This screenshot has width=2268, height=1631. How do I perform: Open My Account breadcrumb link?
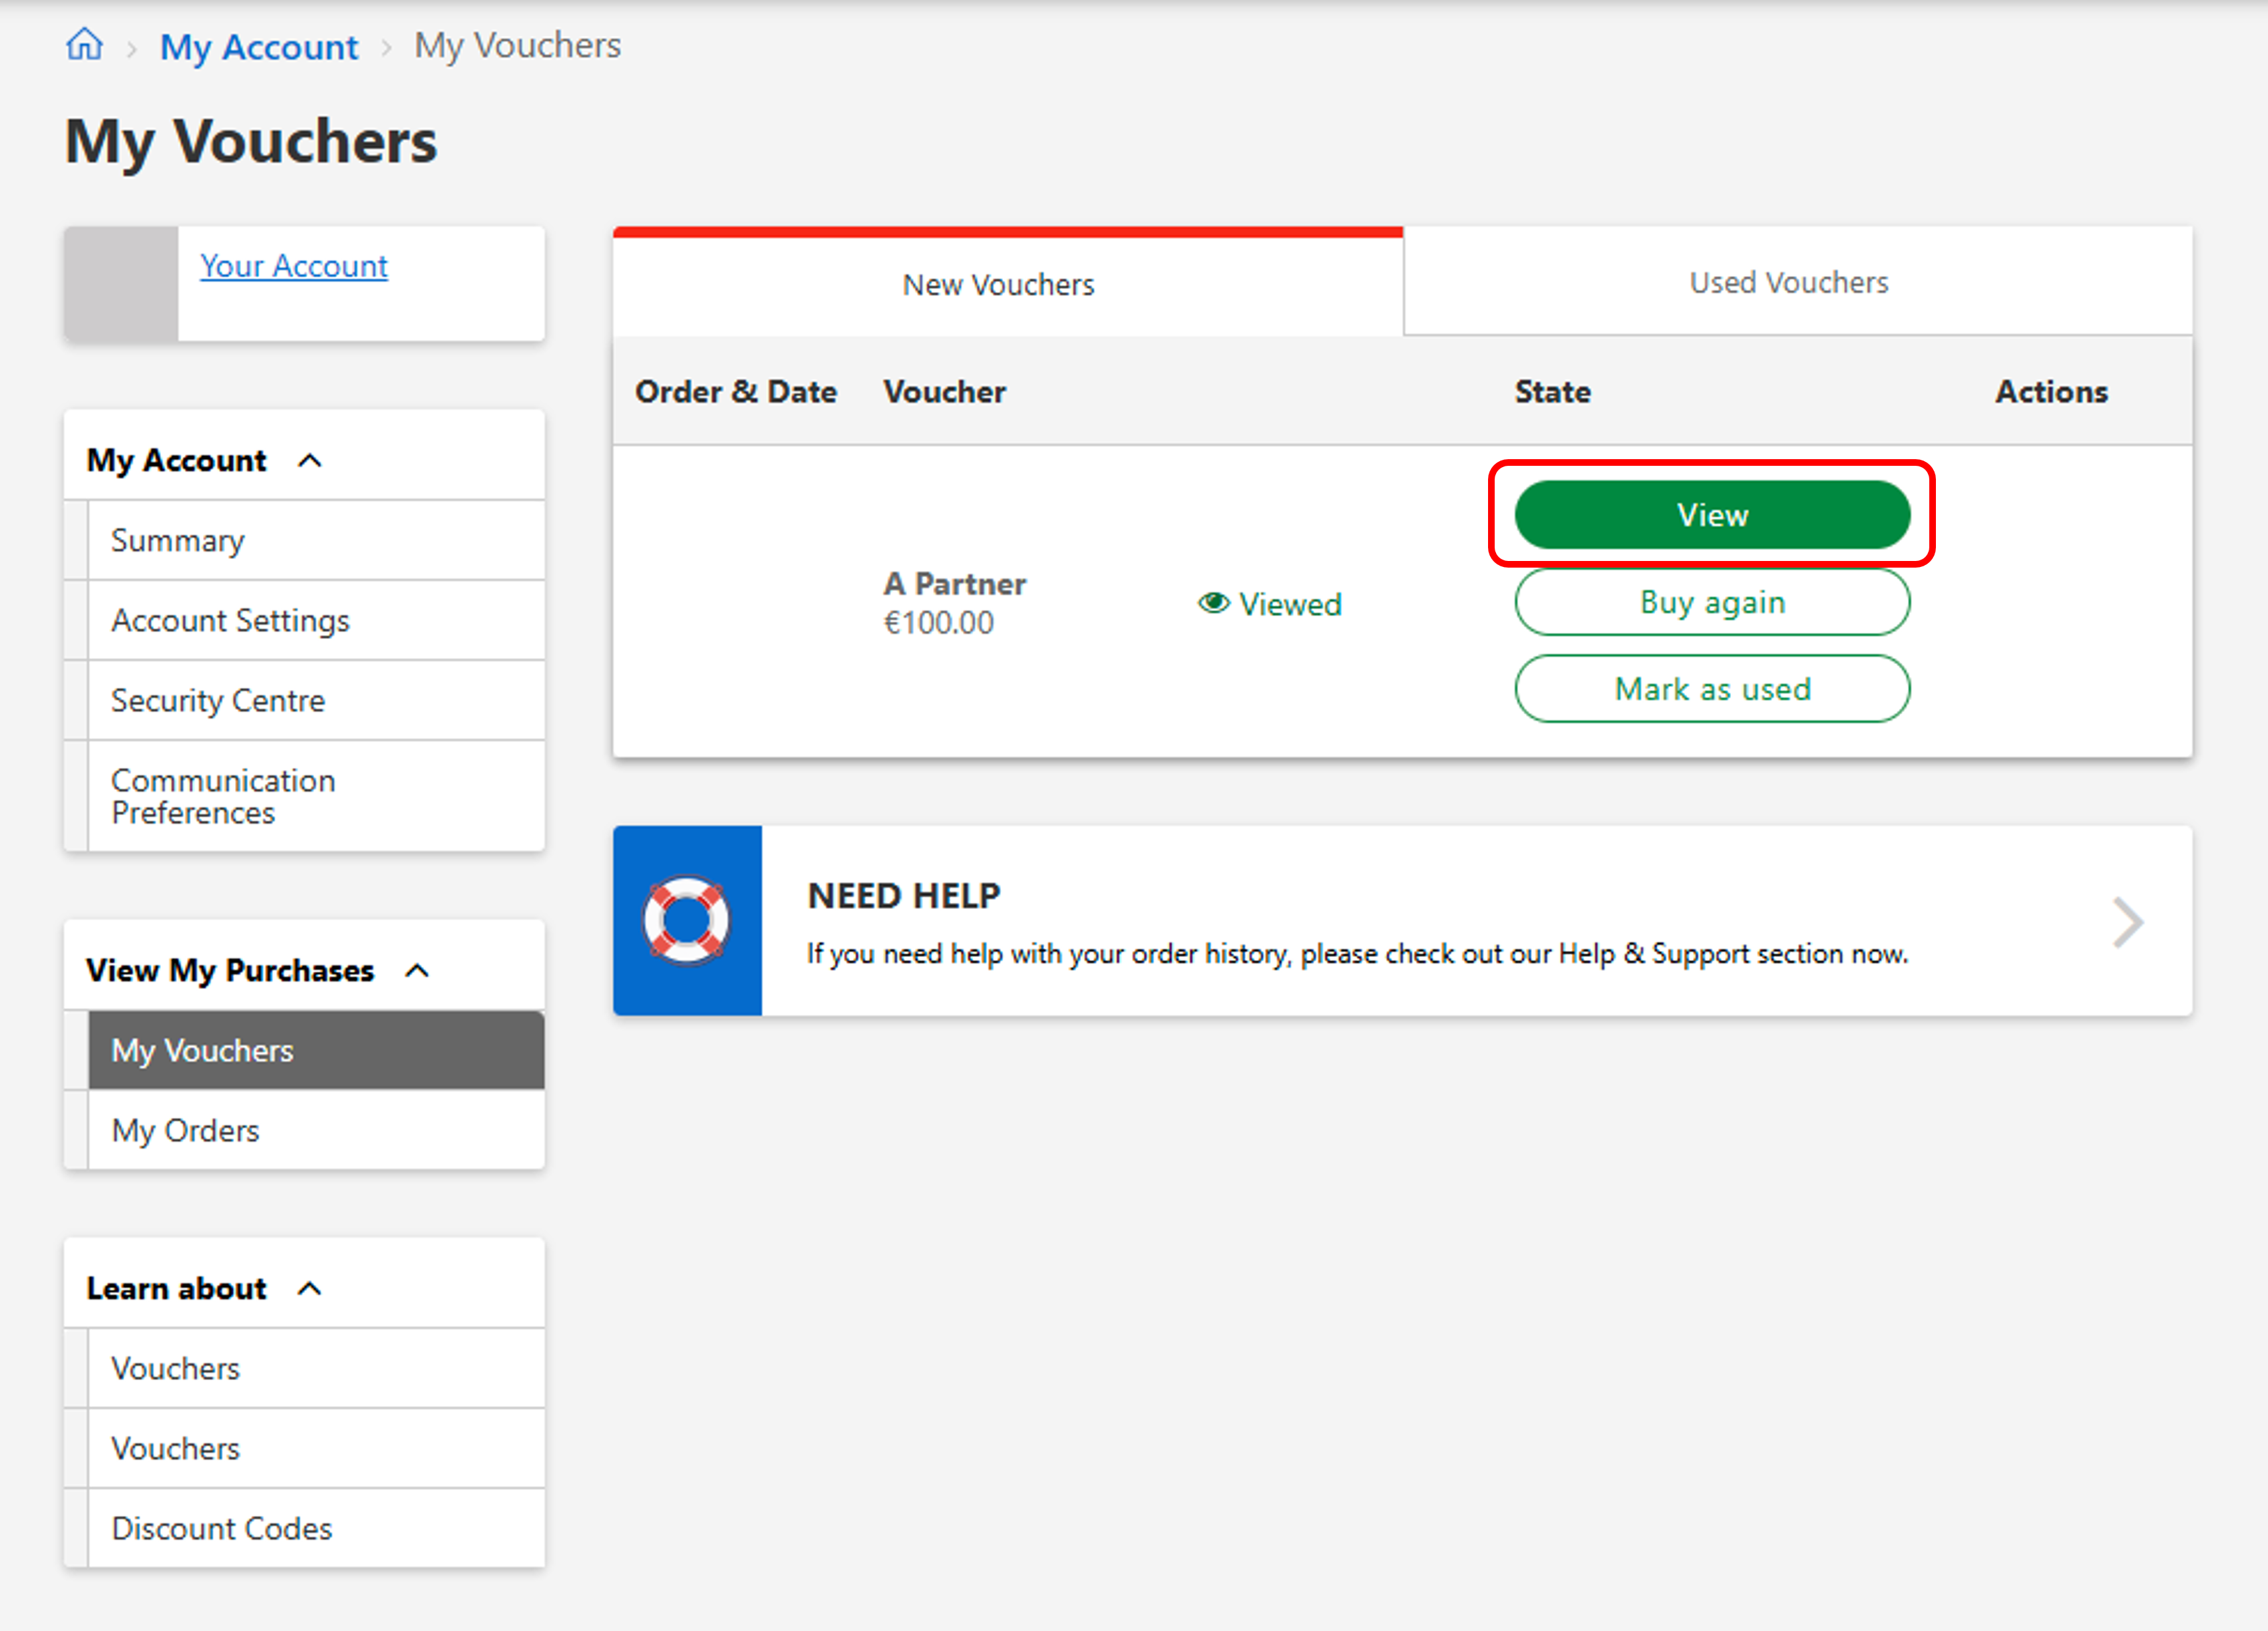259,47
